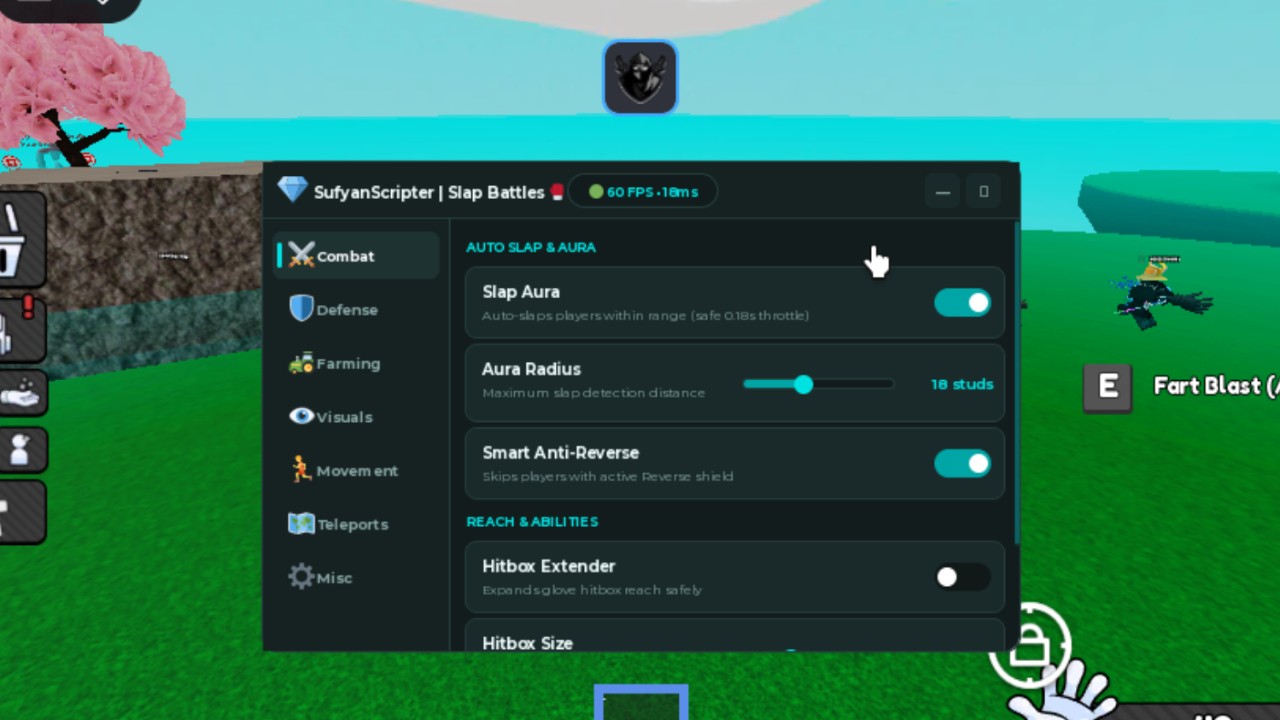1280x720 pixels.
Task: Click "Skips players with active Reverse shield" text
Action: click(607, 477)
